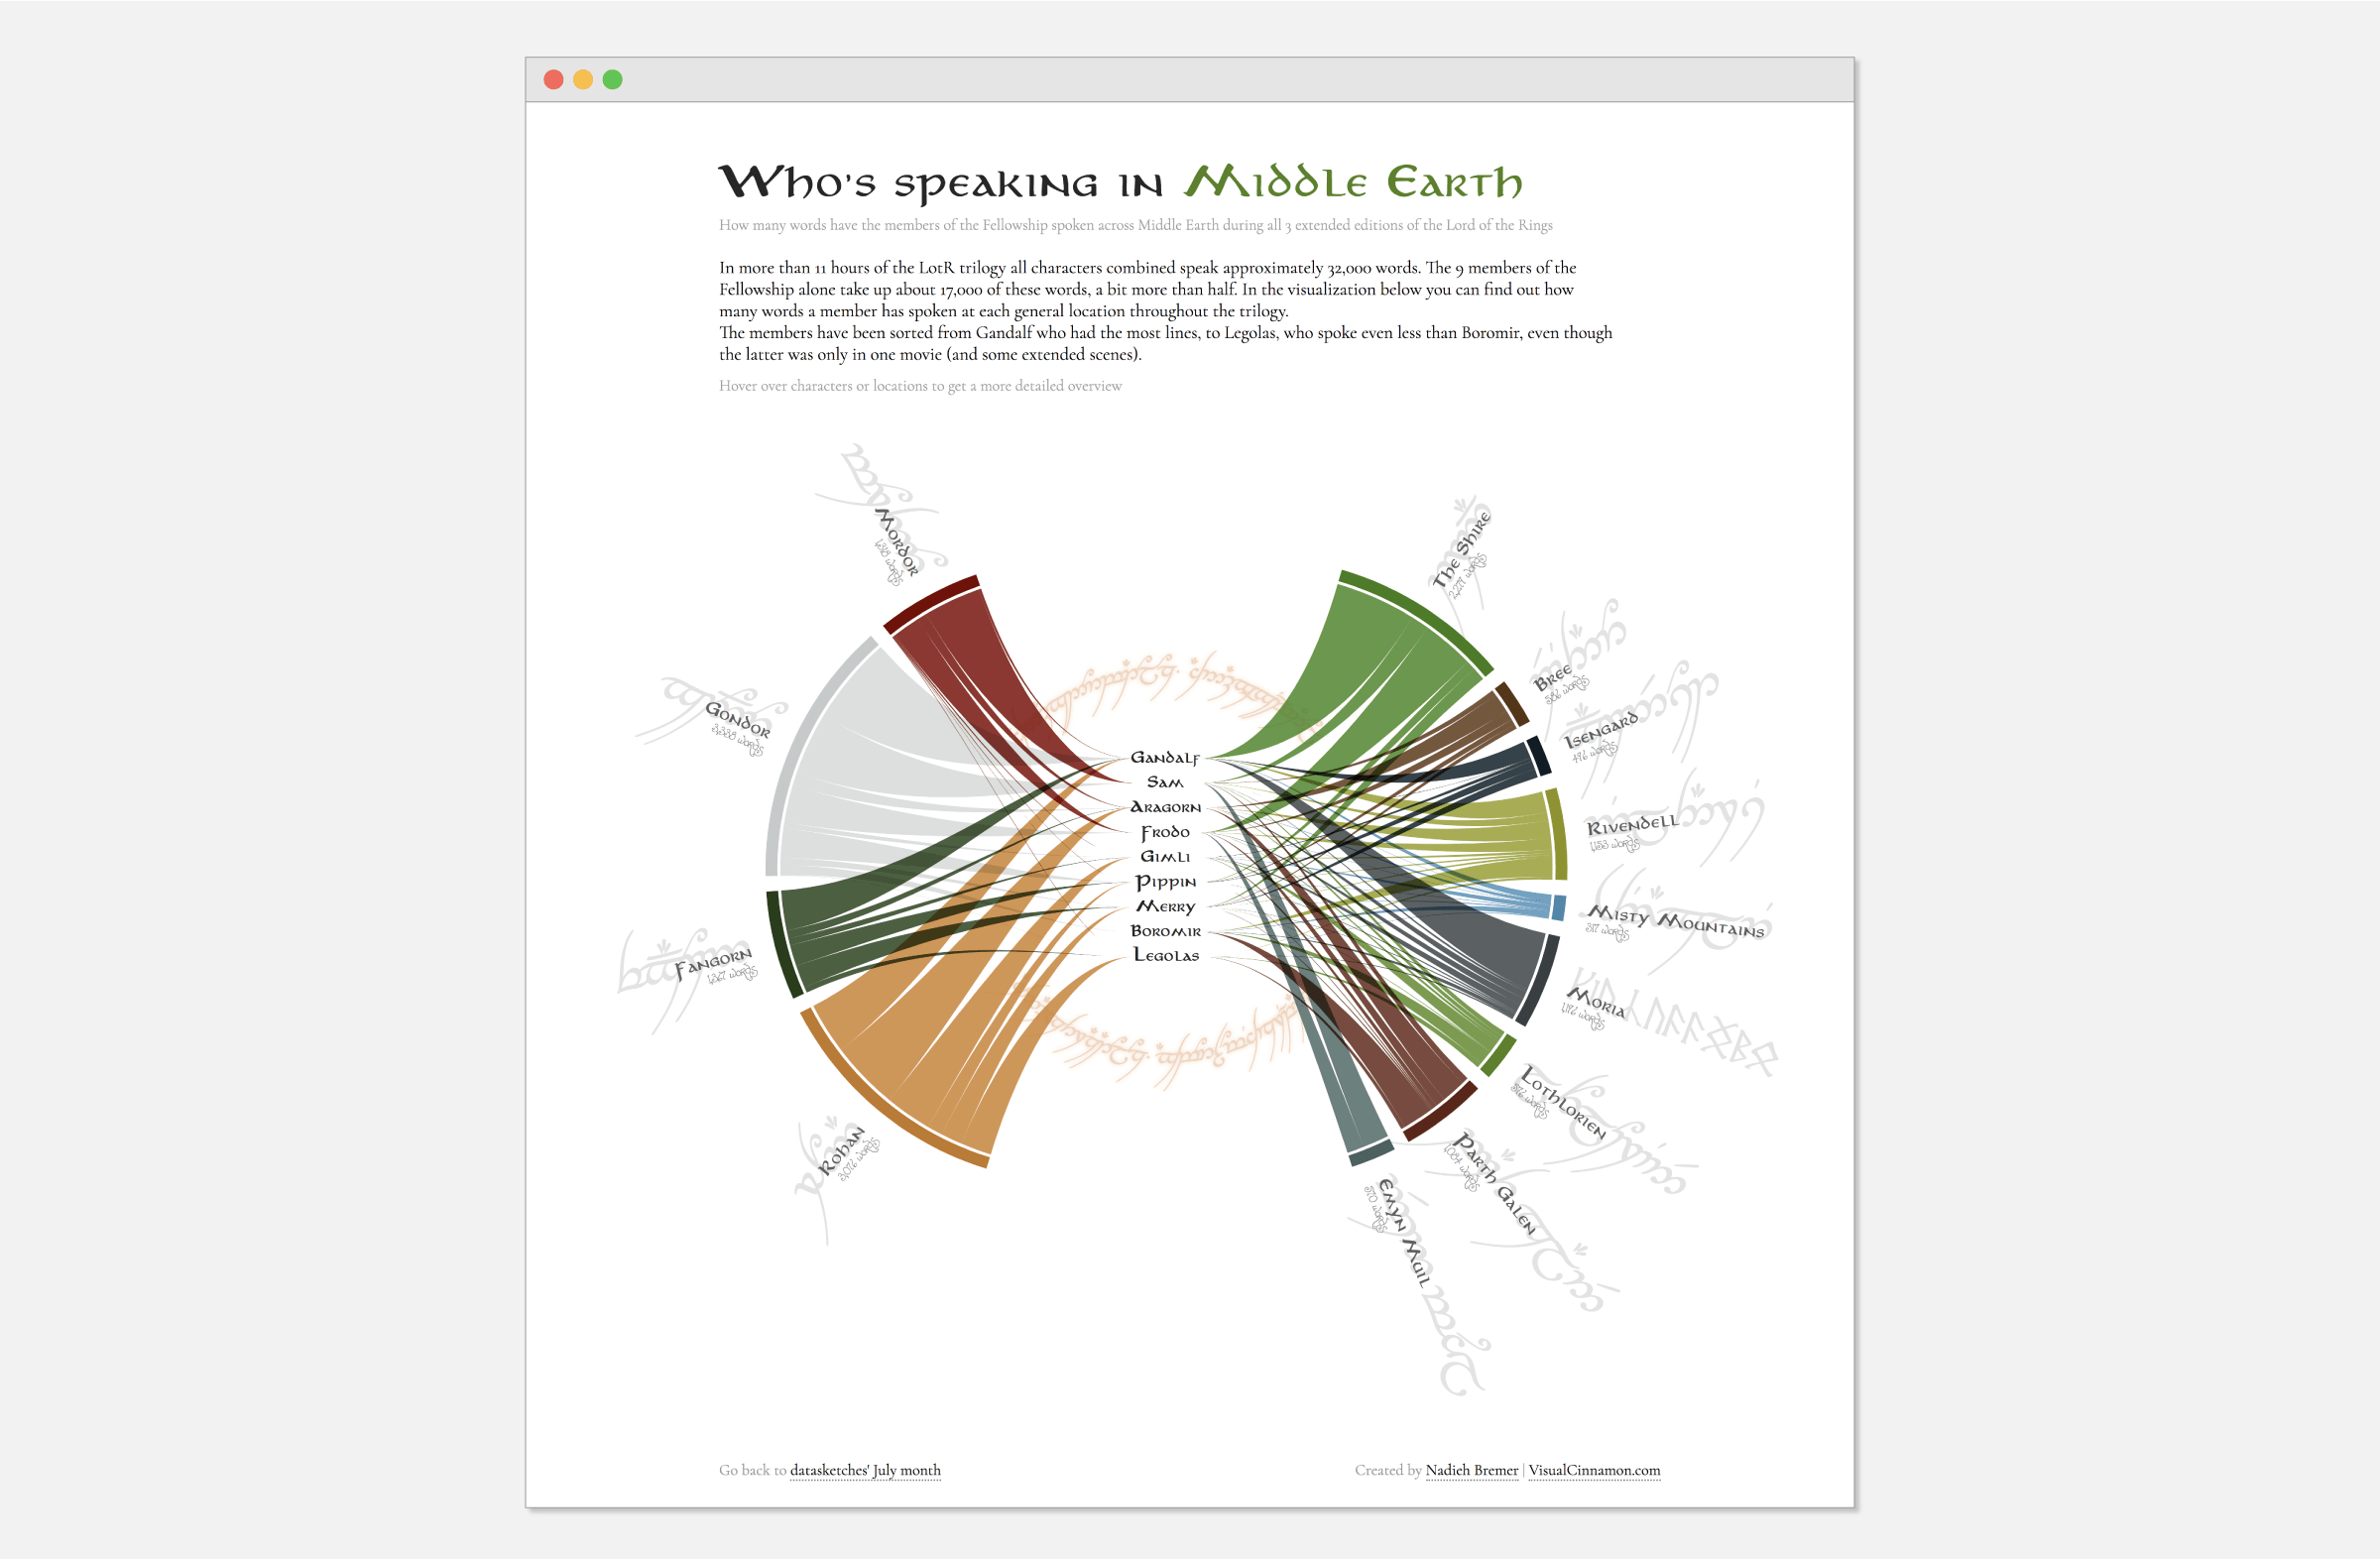Click the Misty Mountains location label
Screen dimensions: 2380x1559
pyautogui.click(x=1677, y=921)
